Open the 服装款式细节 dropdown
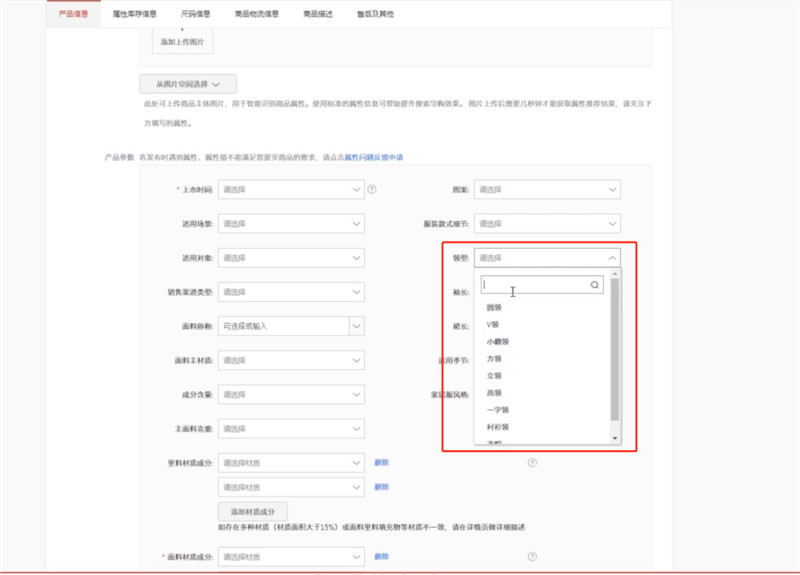This screenshot has height=575, width=800. click(547, 223)
